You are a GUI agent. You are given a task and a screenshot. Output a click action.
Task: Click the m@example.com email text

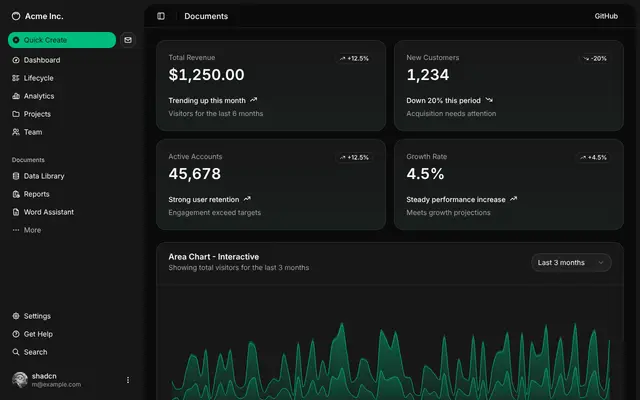coord(56,384)
